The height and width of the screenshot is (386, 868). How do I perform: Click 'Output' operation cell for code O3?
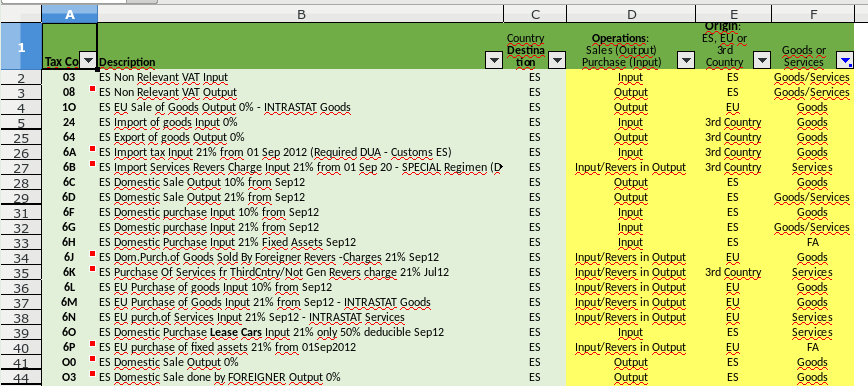coord(631,377)
